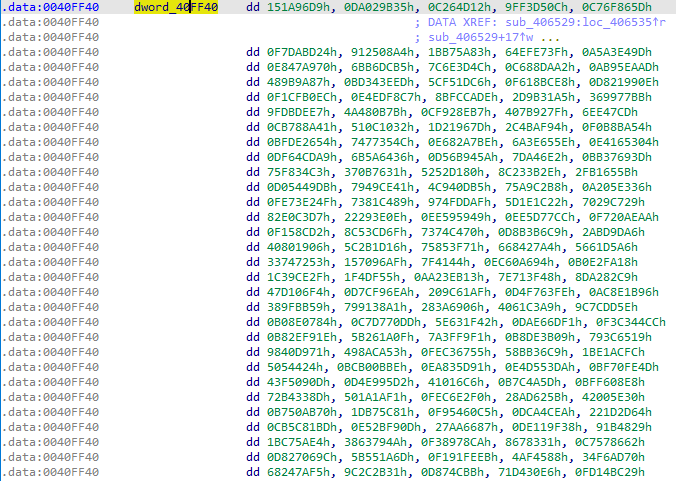The image size is (676, 481).
Task: Click the dd keyword before 151A96D9h
Action: point(253,7)
